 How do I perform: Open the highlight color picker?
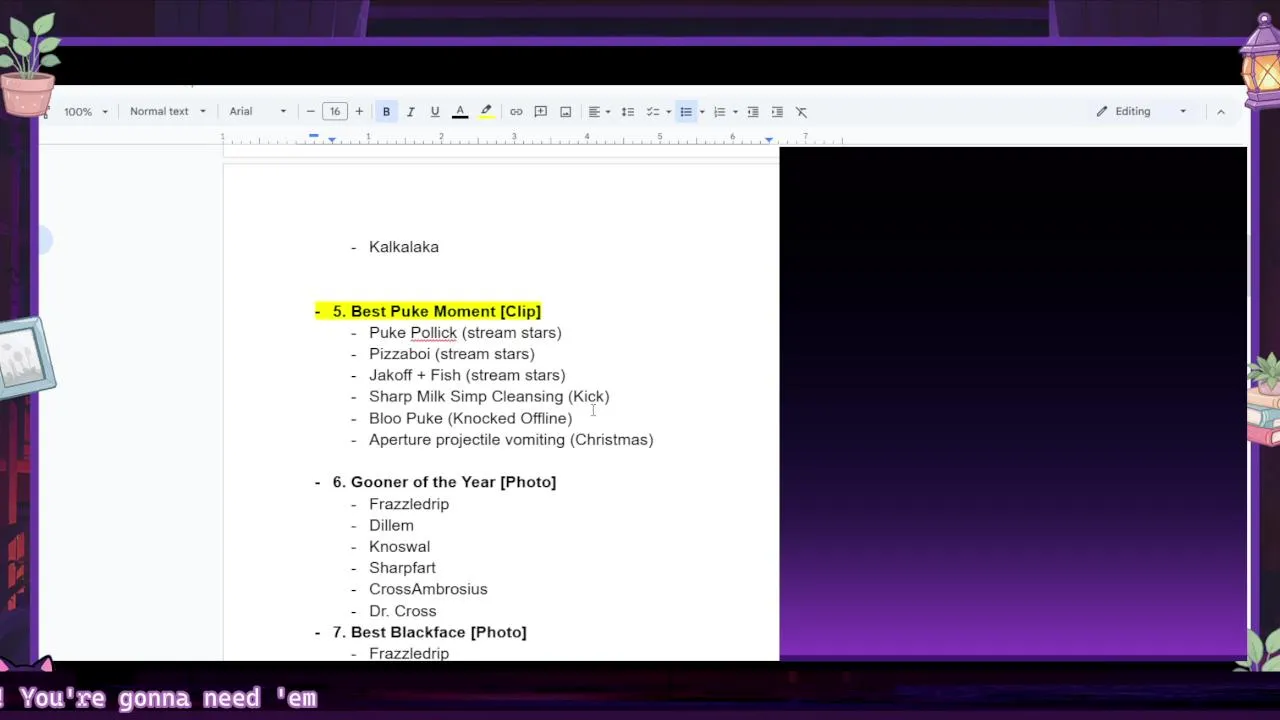[x=486, y=111]
